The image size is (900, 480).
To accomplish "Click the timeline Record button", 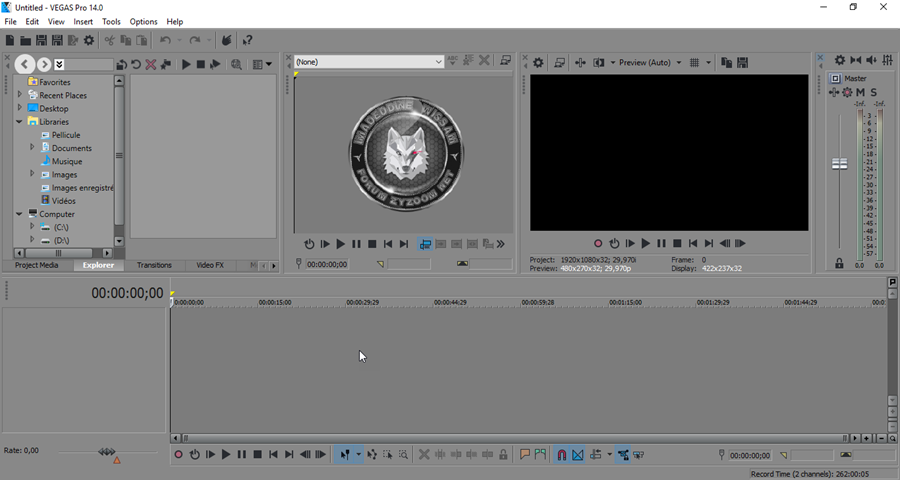I will click(x=179, y=455).
